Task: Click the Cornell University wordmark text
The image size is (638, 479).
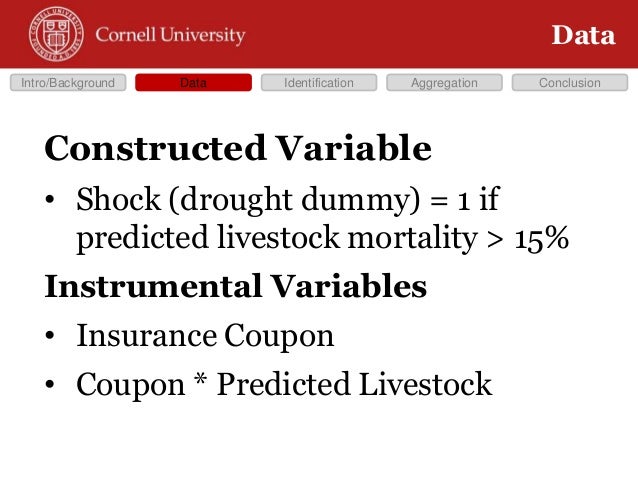Action: pyautogui.click(x=170, y=35)
